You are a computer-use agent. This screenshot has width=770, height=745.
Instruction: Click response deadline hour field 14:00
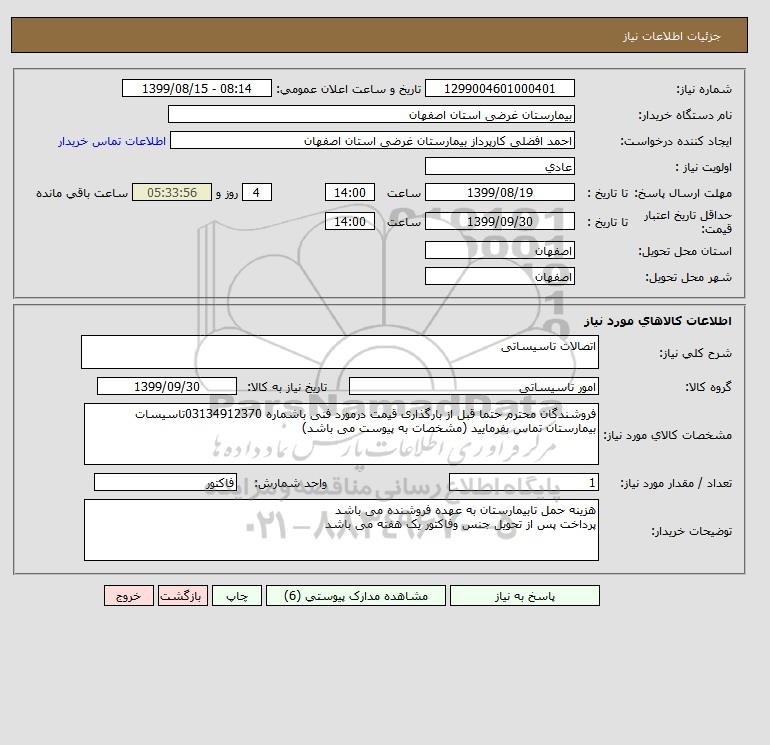click(350, 193)
